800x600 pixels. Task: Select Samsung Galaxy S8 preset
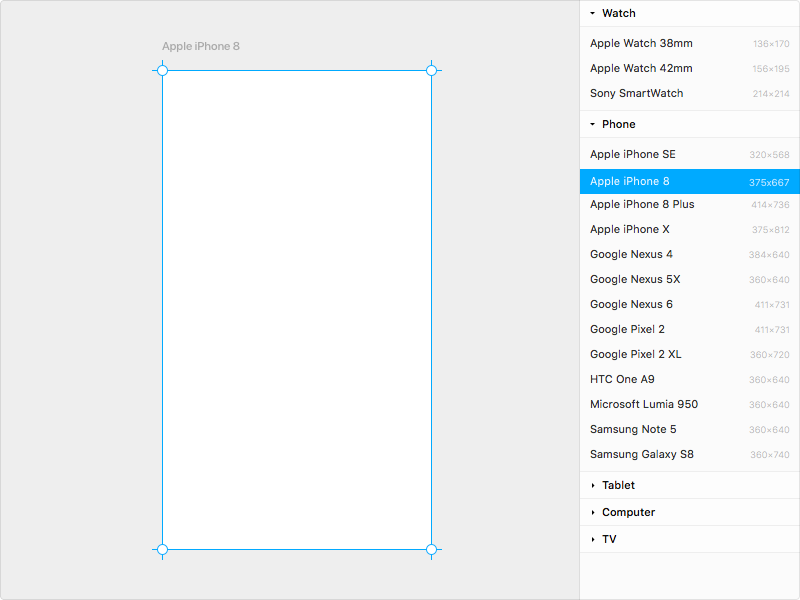[690, 454]
